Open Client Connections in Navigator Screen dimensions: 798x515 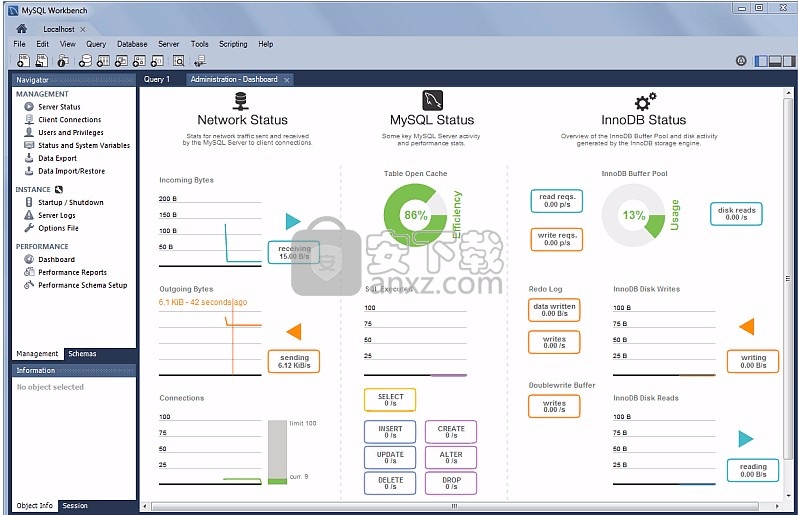[x=70, y=120]
